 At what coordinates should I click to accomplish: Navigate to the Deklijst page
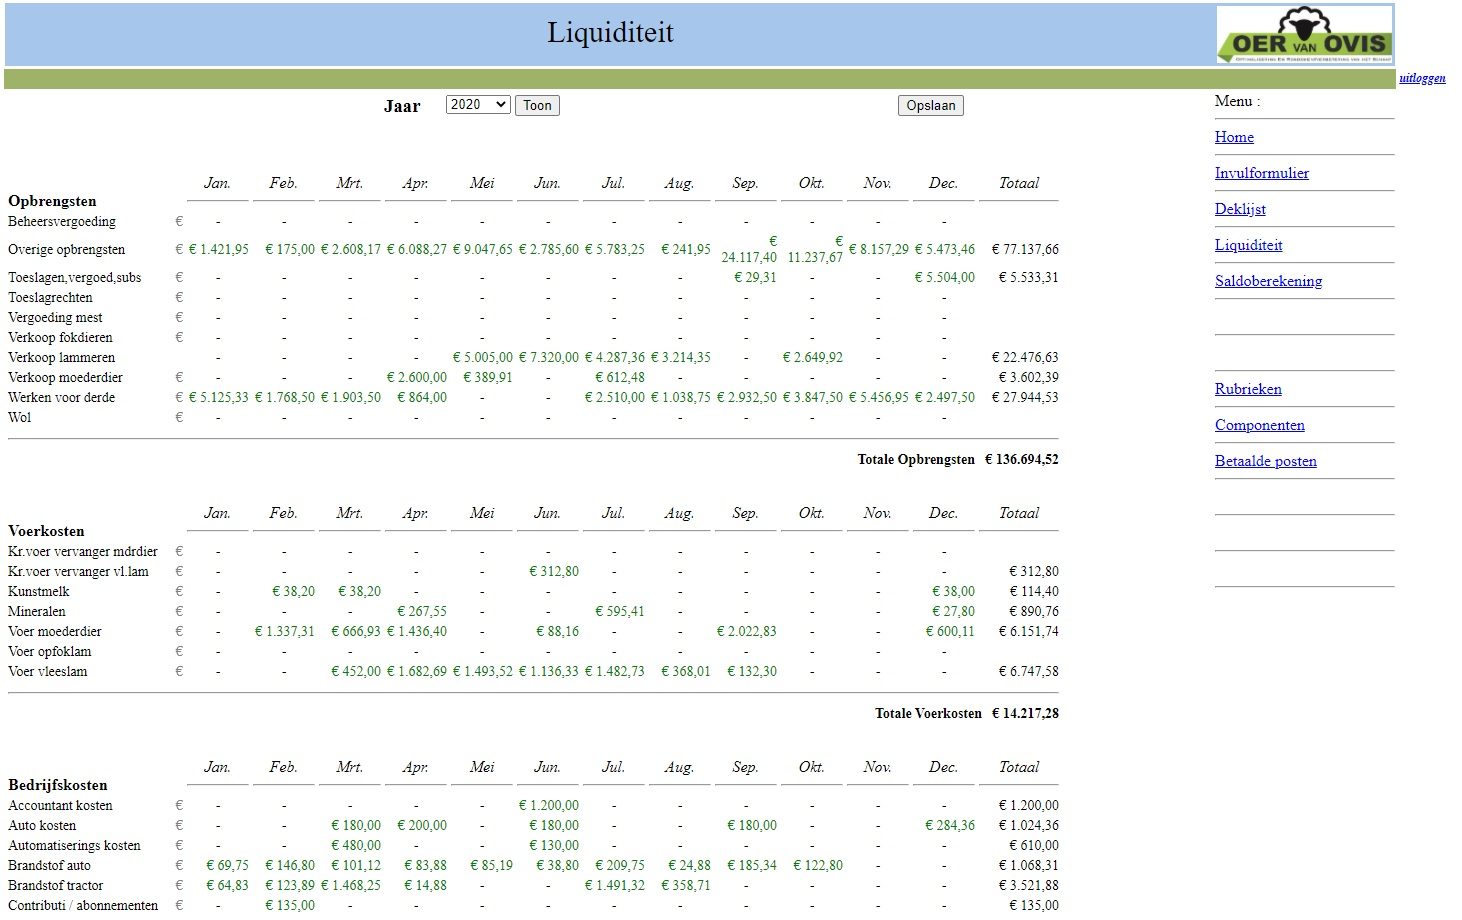(1240, 209)
